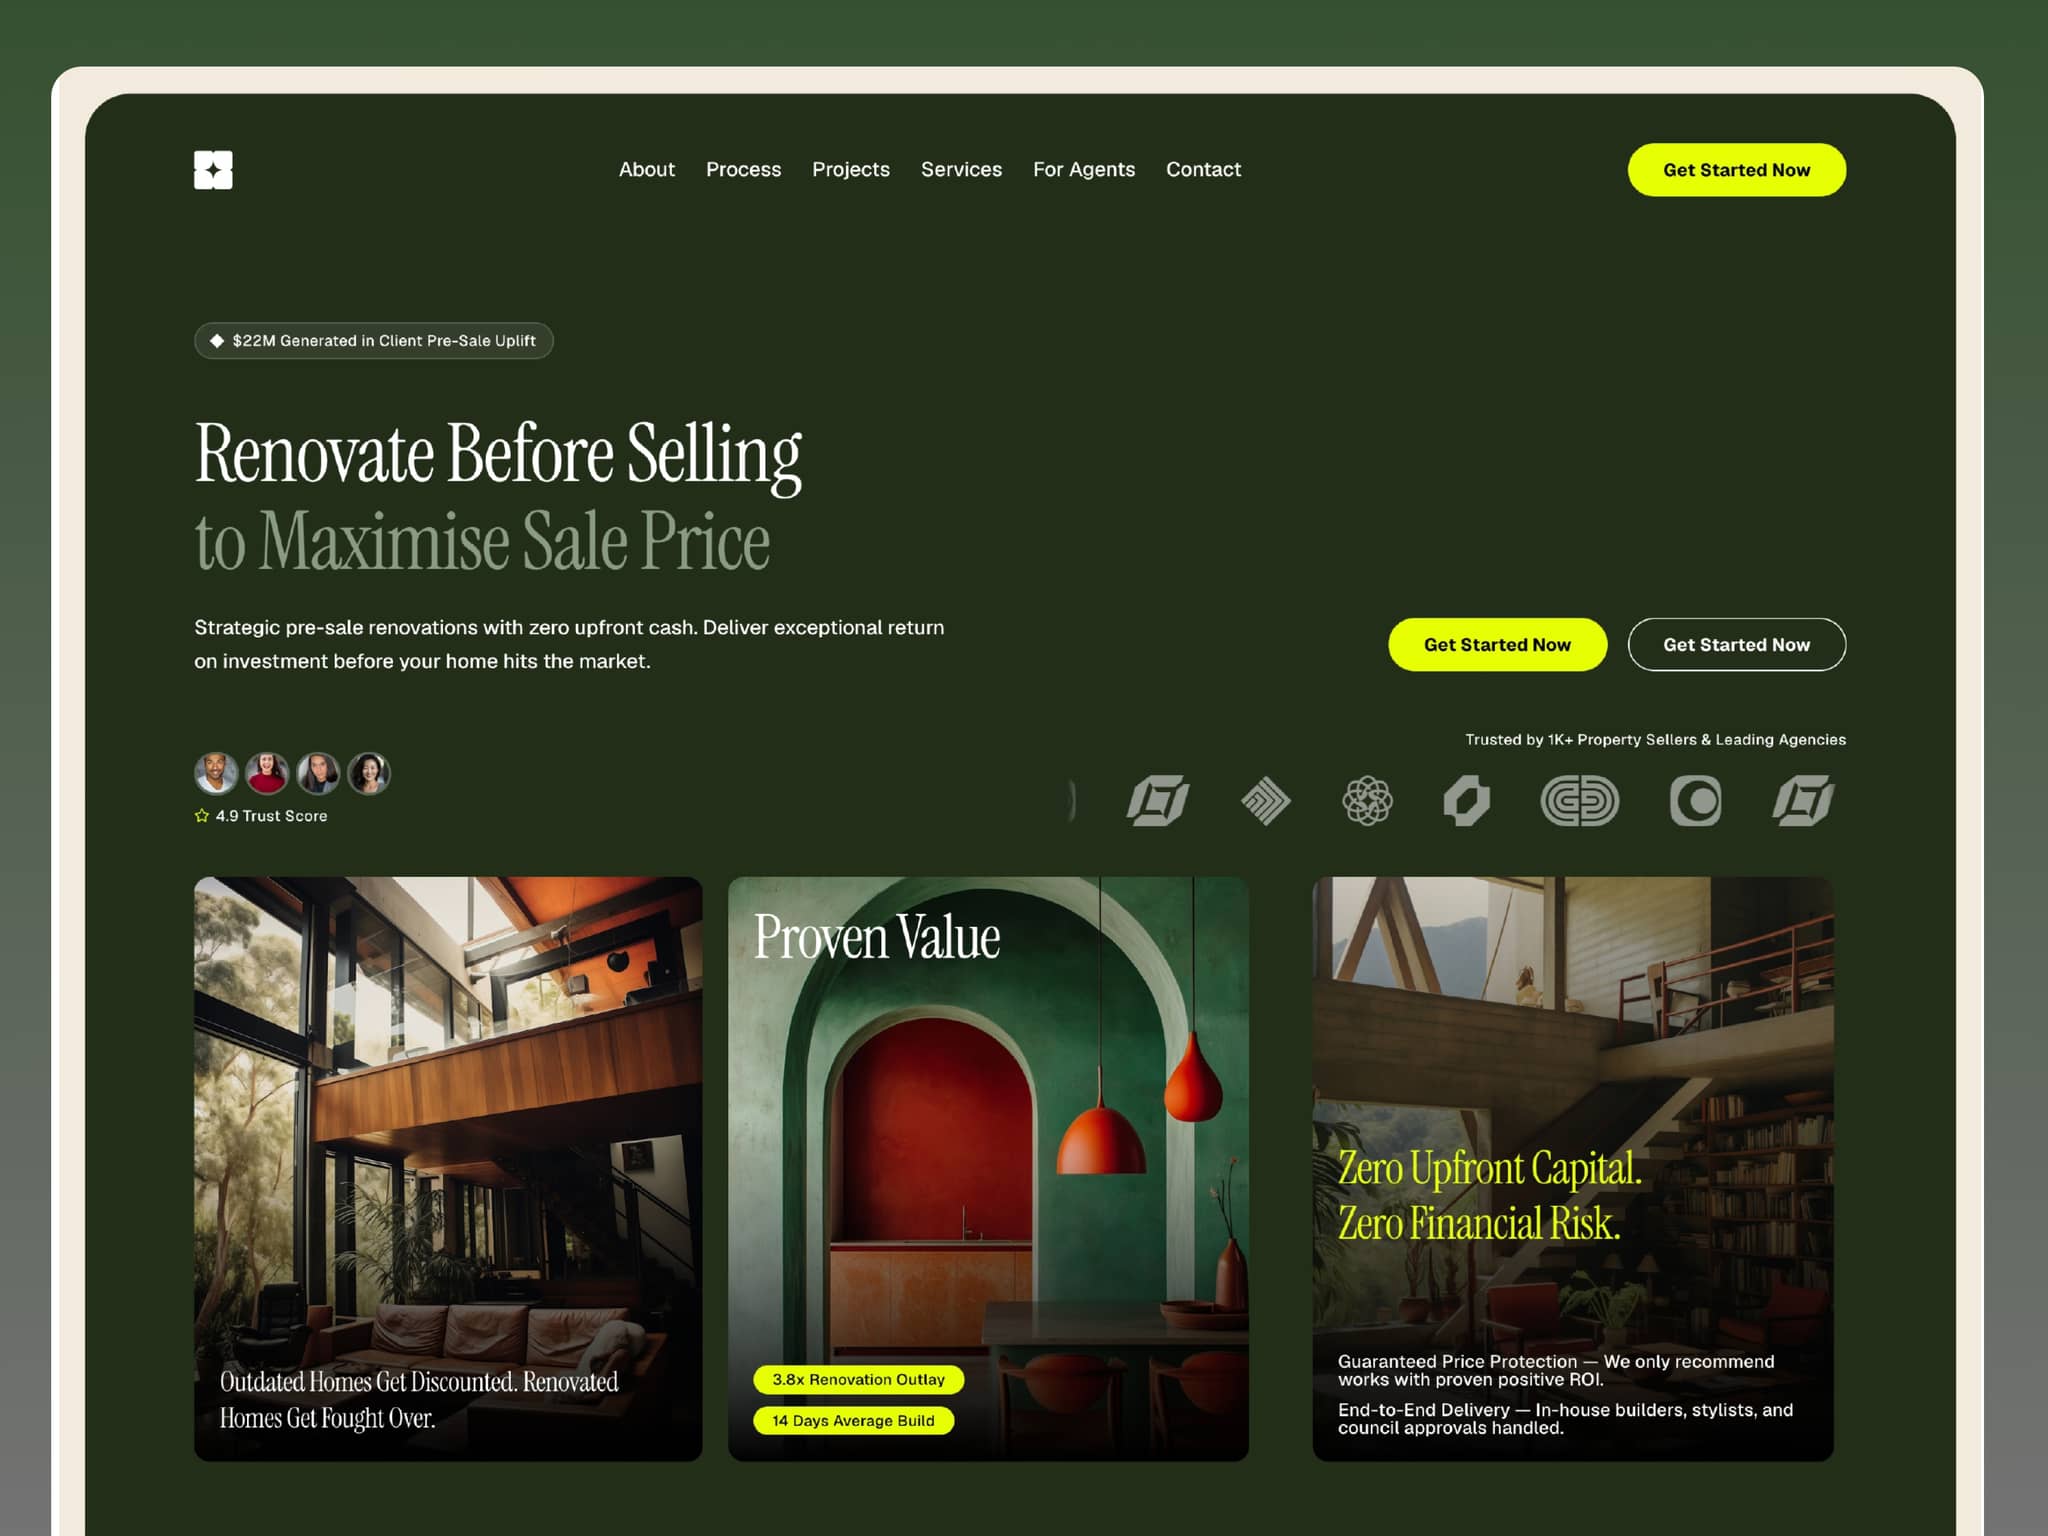Click the first avatar of smiling man
Image resolution: width=2048 pixels, height=1536 pixels.
pyautogui.click(x=216, y=773)
